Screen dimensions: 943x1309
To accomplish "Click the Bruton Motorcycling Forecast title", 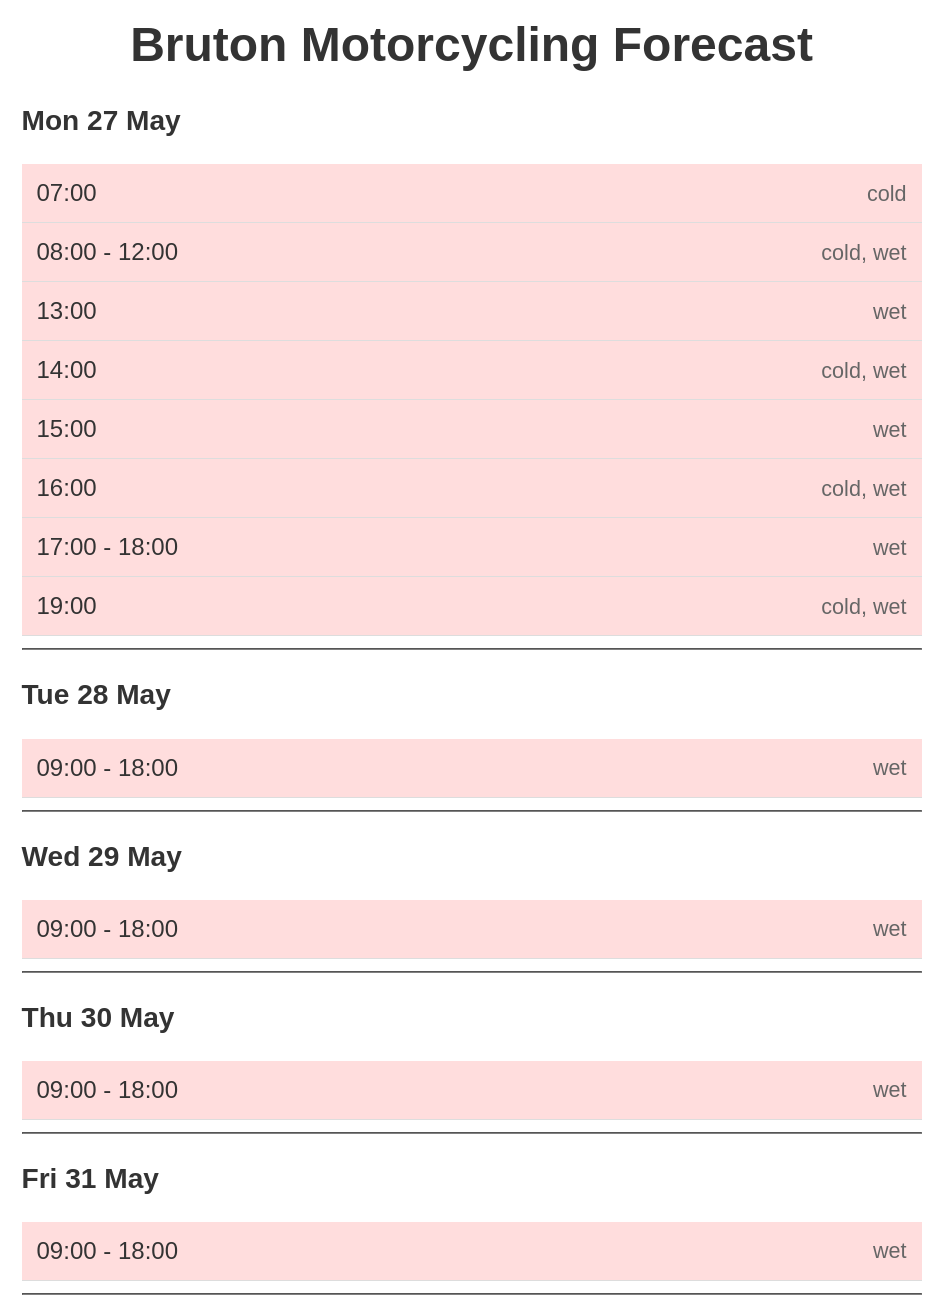I will [x=471, y=45].
